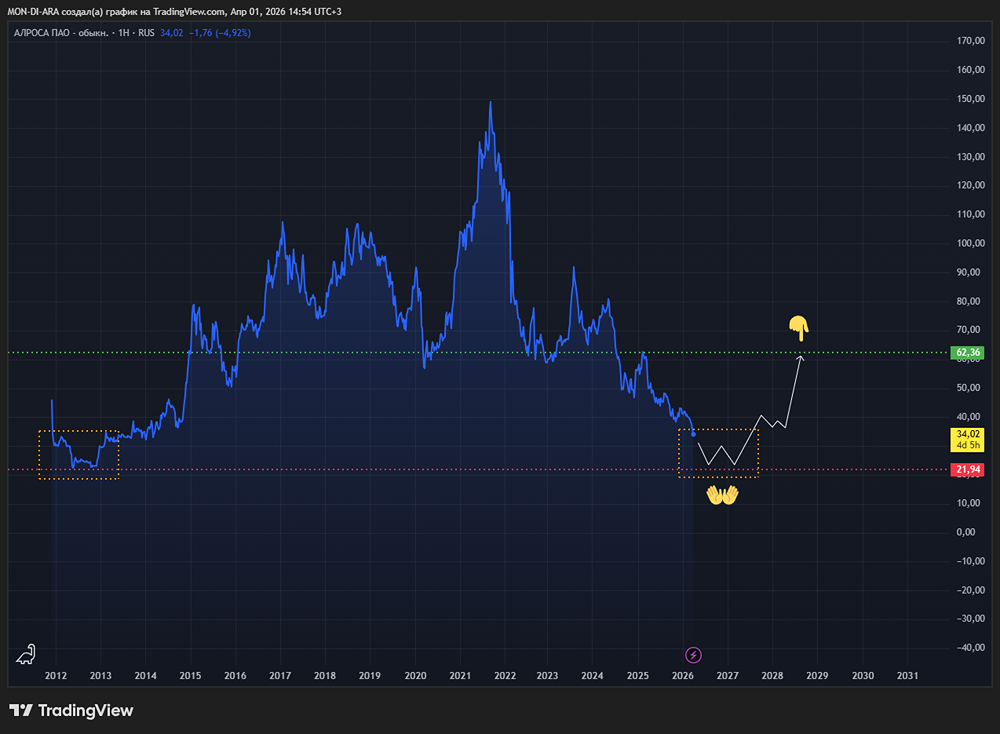Viewport: 1000px width, 734px height.
Task: Click the 2031 year label on time axis
Action: (908, 676)
